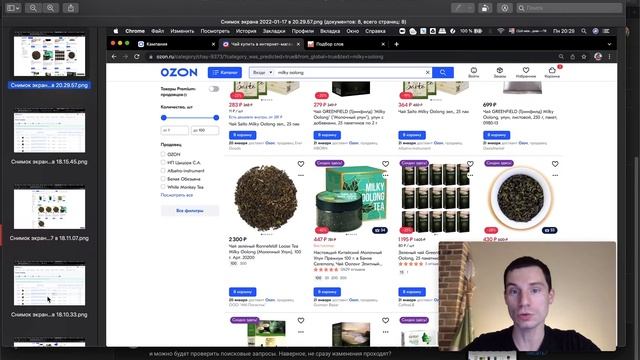Open the Изменить menu
The image size is (640, 360).
pos(182,31)
